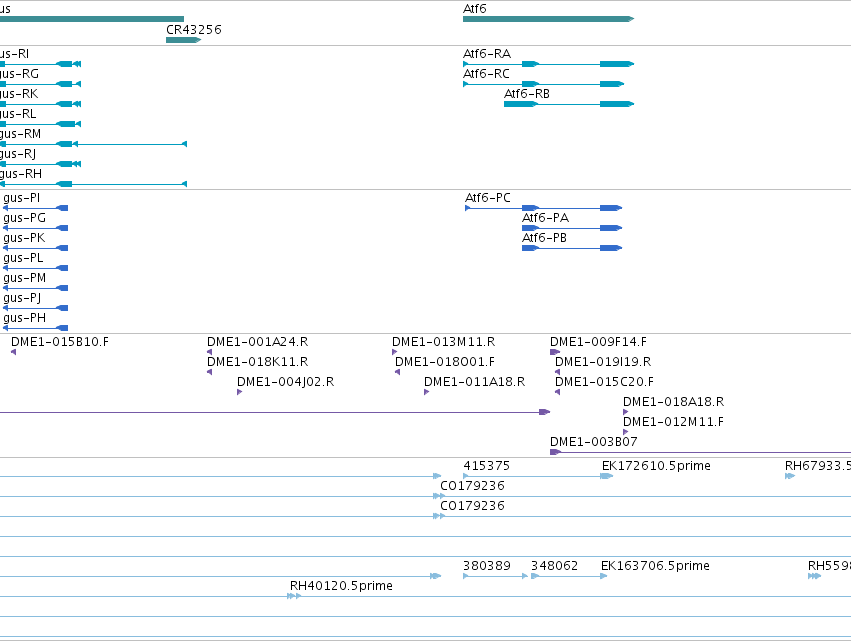Click the gus-PM protein label
The height and width of the screenshot is (641, 851).
(x=24, y=278)
